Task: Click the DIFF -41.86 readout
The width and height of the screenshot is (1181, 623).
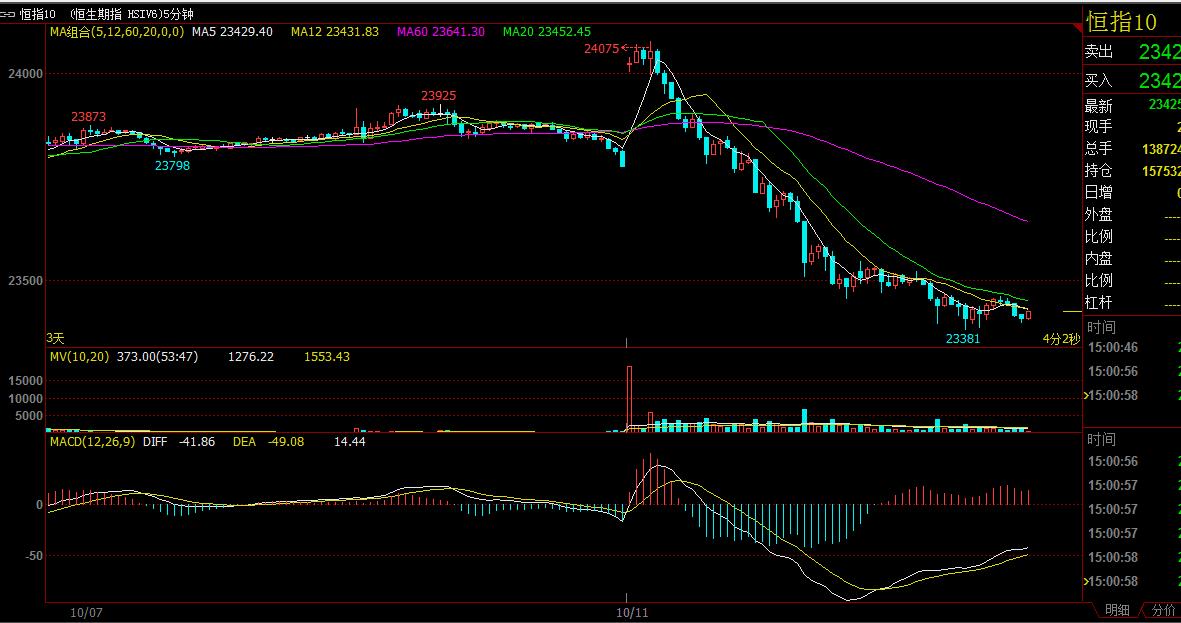Action: coord(179,441)
